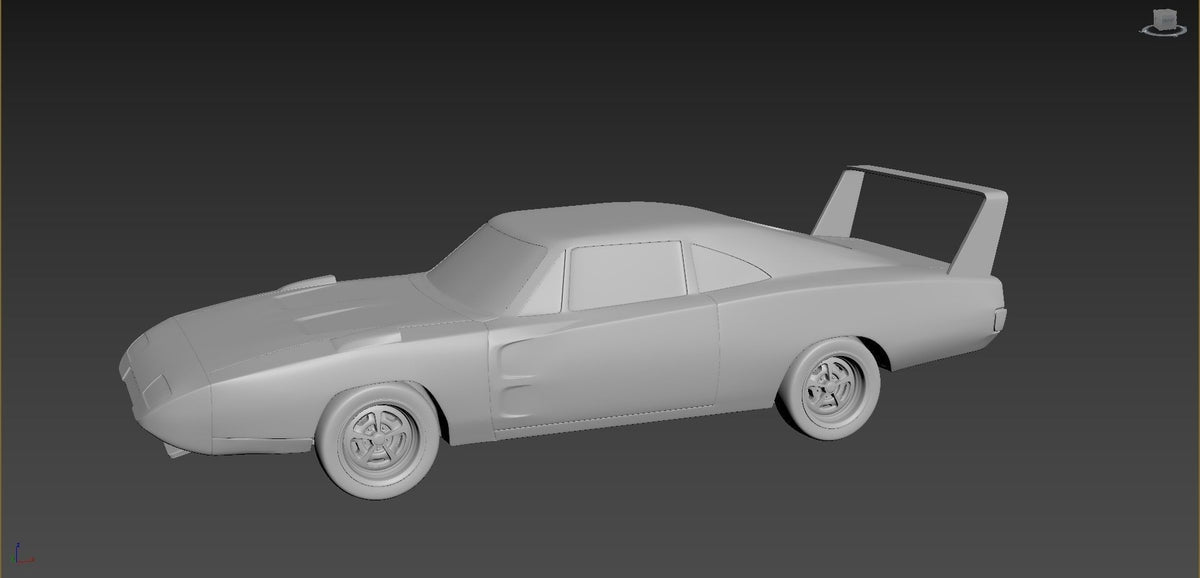The image size is (1200, 578).
Task: Click the ViewCube navigation cube
Action: point(1165,19)
